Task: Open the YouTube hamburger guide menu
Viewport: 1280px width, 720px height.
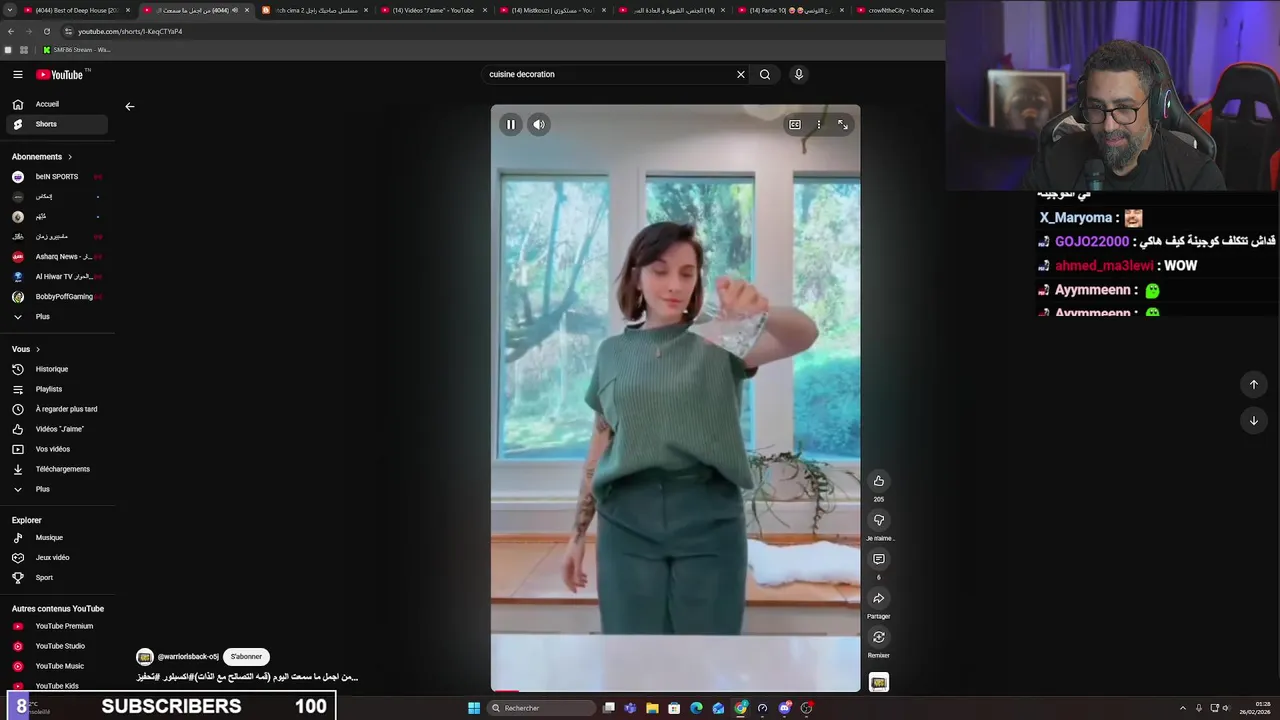Action: point(17,74)
